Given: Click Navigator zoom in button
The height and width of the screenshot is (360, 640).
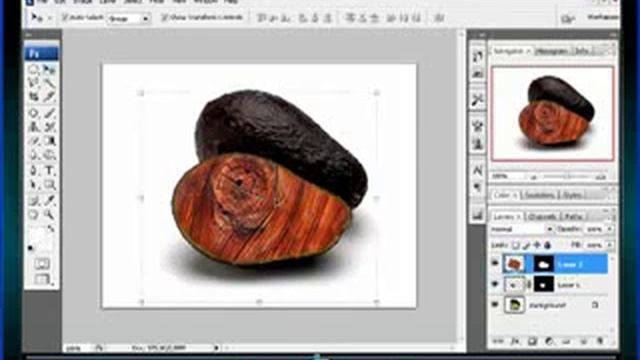Looking at the screenshot, I should [x=600, y=177].
